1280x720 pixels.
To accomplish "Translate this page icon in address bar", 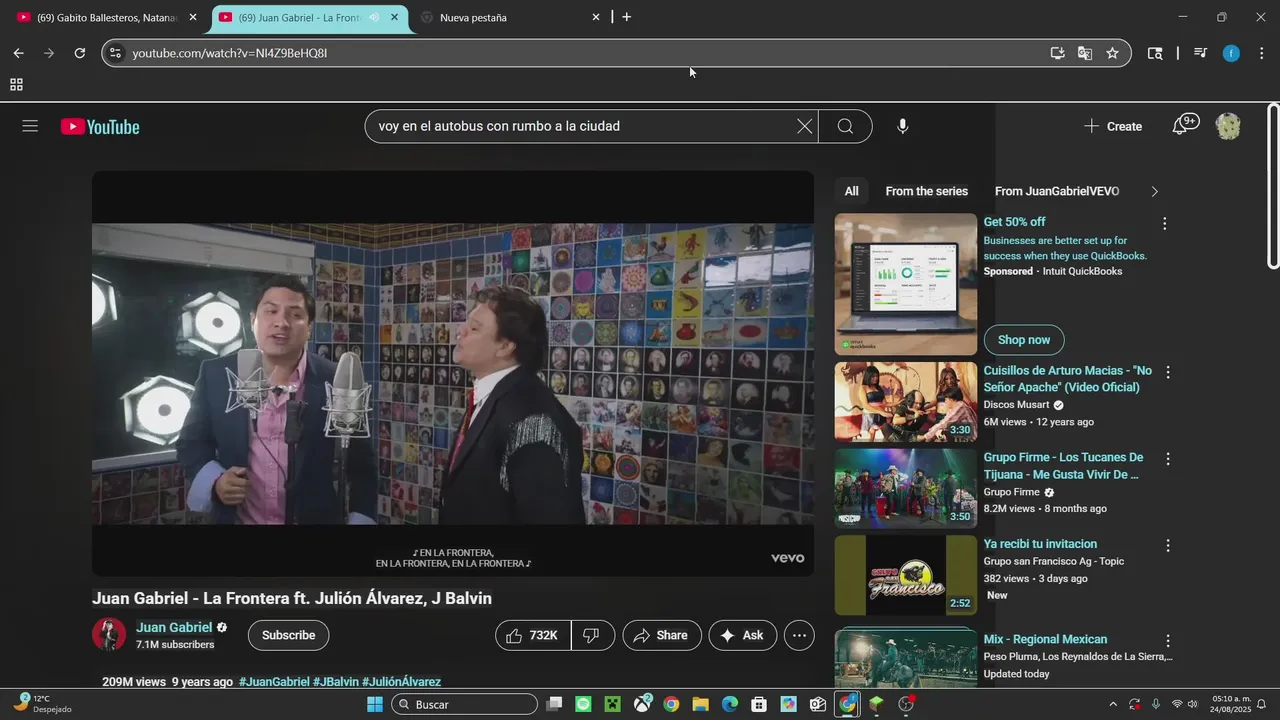I will pyautogui.click(x=1085, y=53).
